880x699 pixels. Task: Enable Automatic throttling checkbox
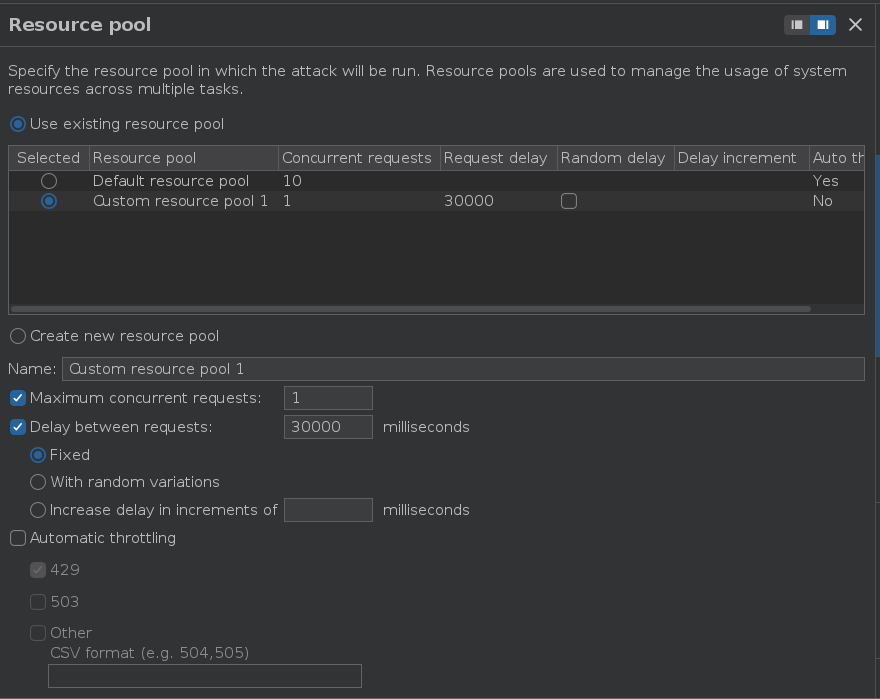click(18, 538)
